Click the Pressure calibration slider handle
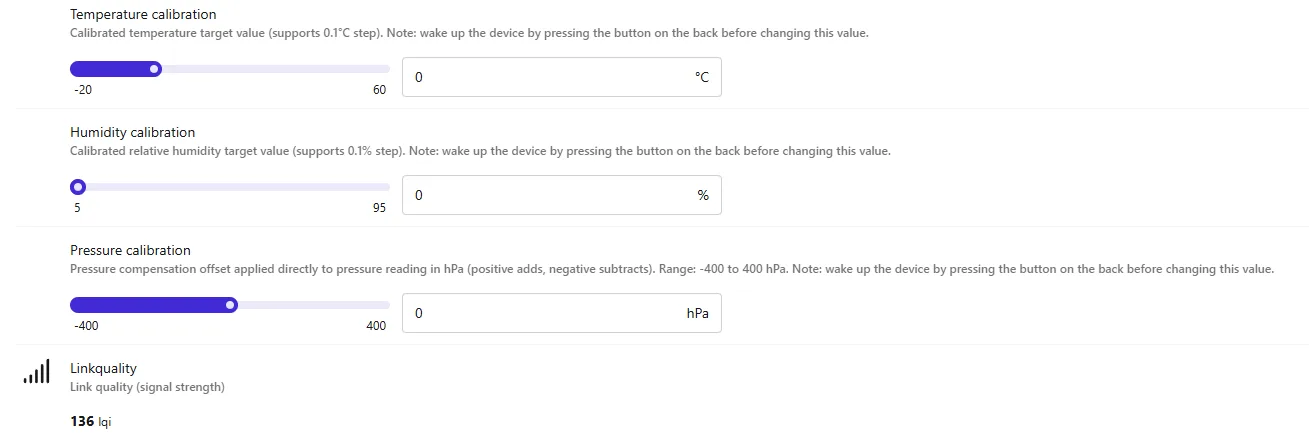1309x437 pixels. tap(231, 305)
